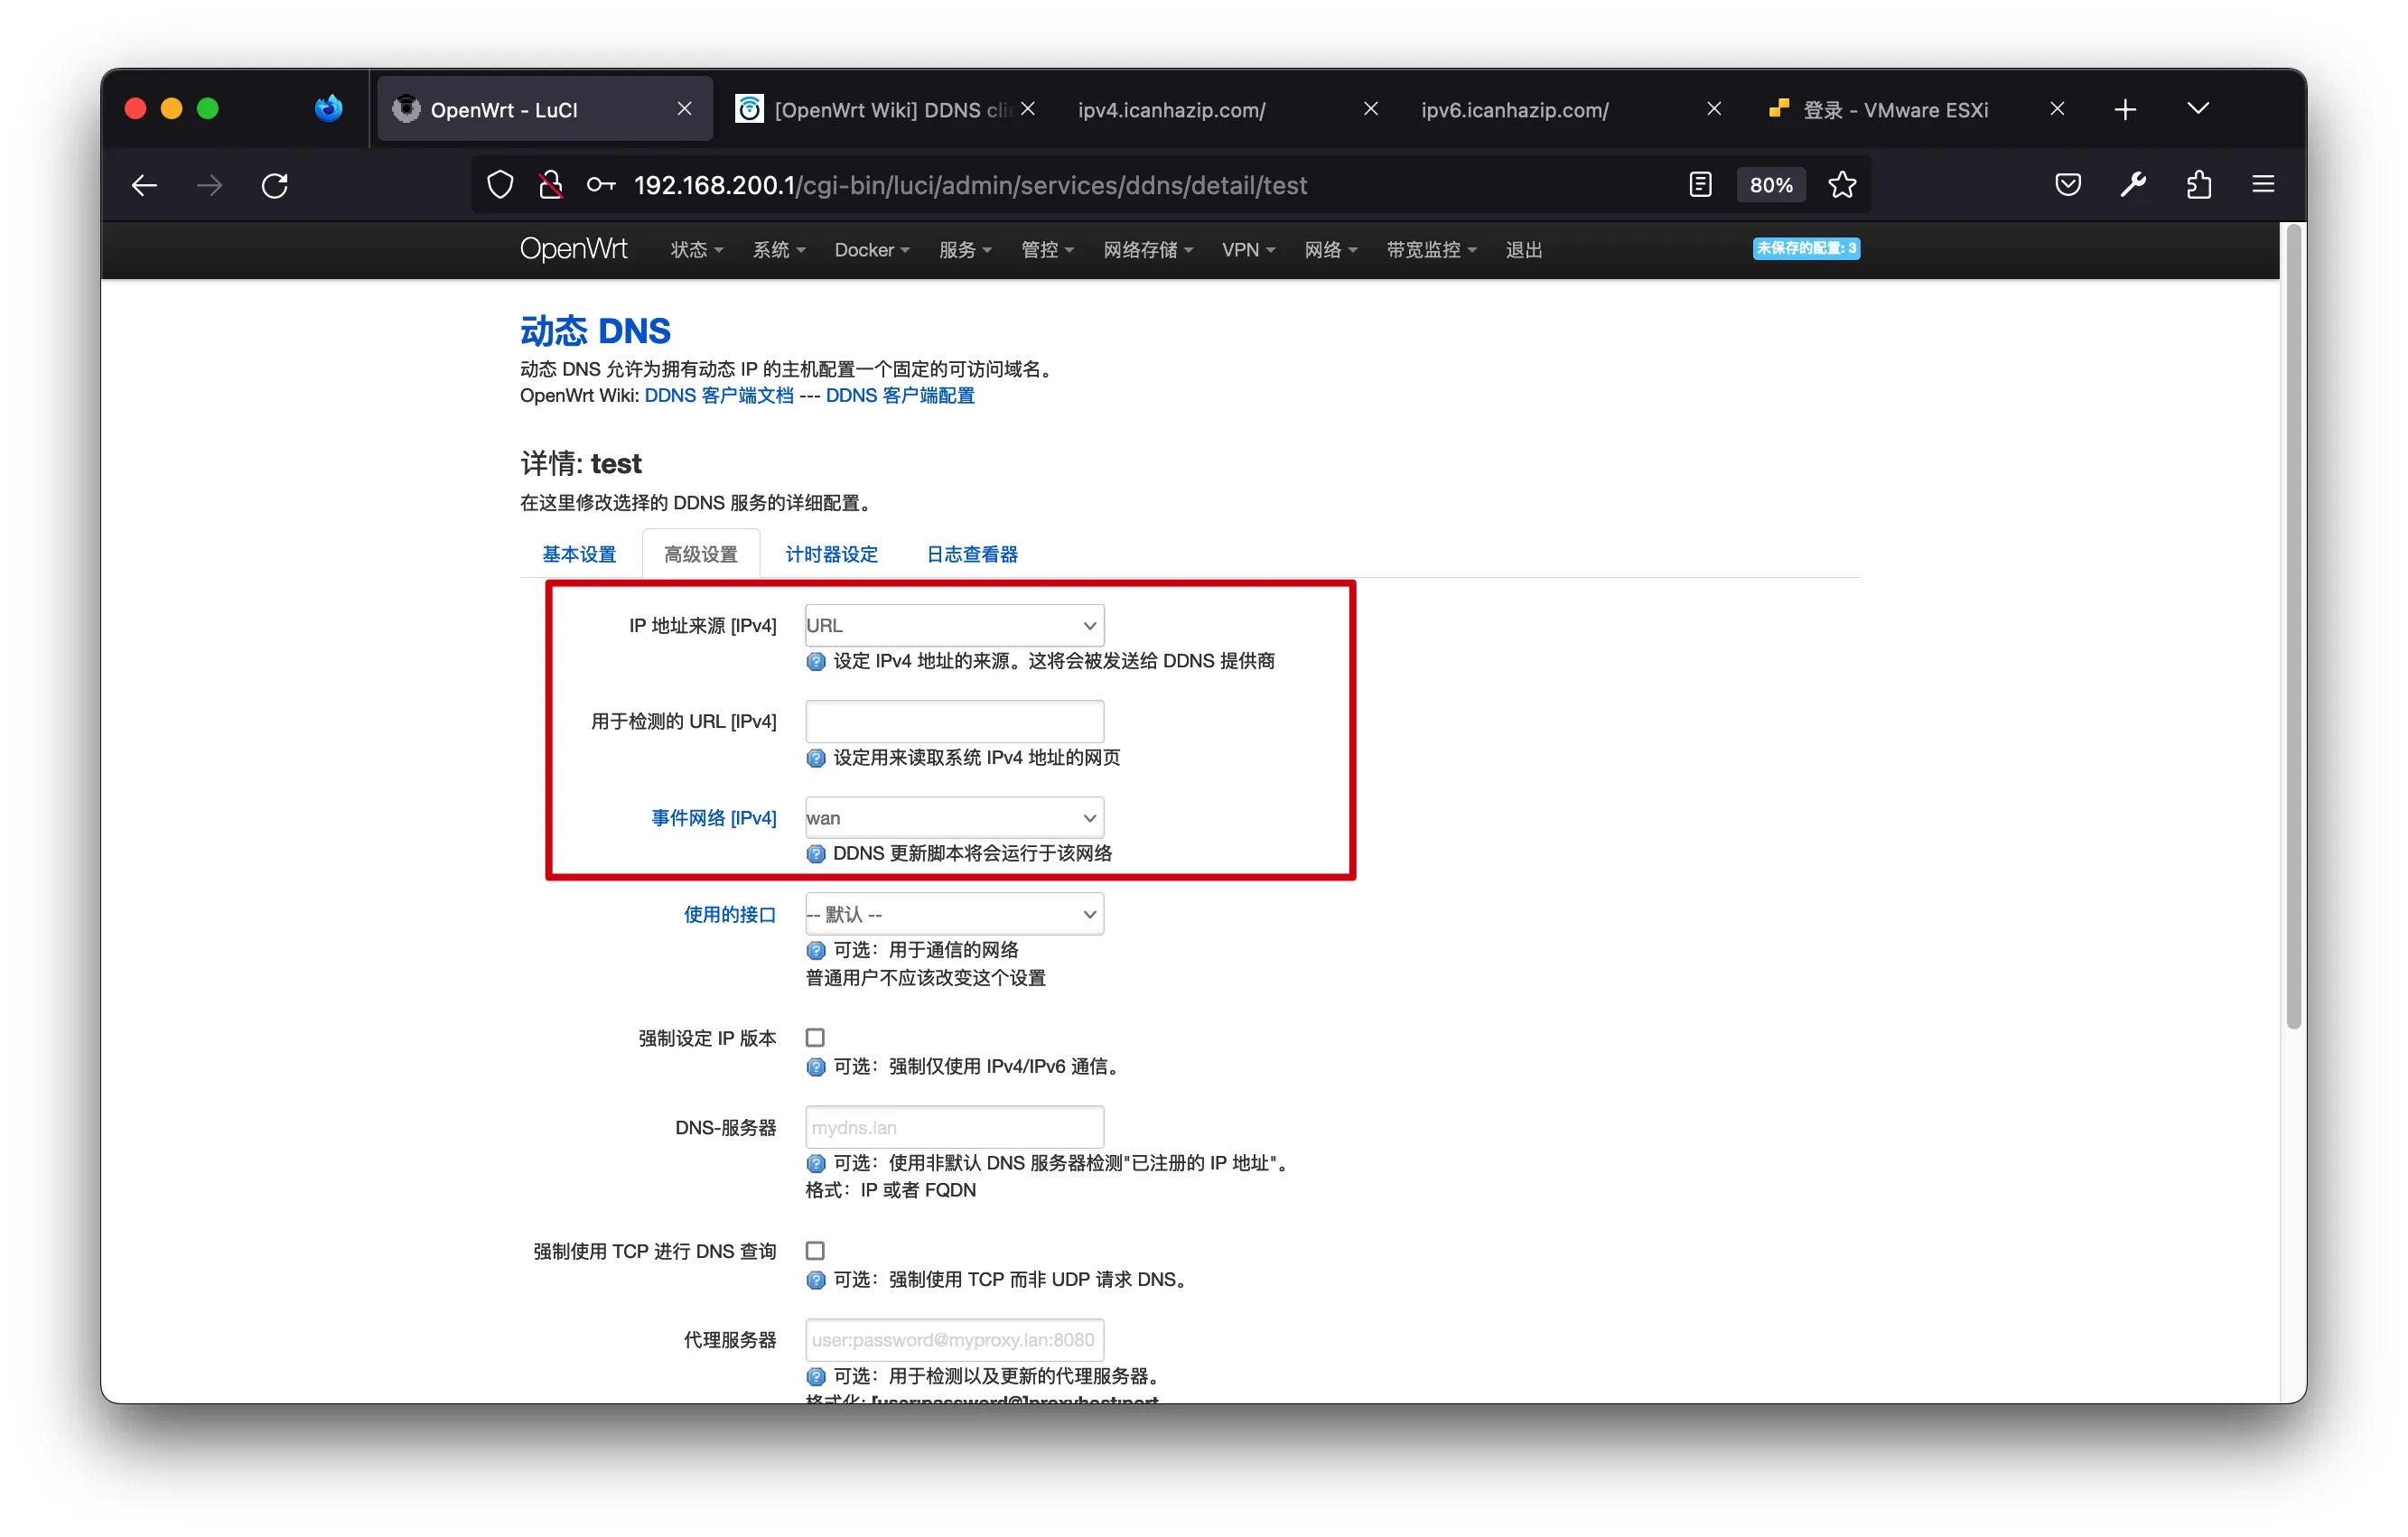Open Firefox View icon

[328, 108]
